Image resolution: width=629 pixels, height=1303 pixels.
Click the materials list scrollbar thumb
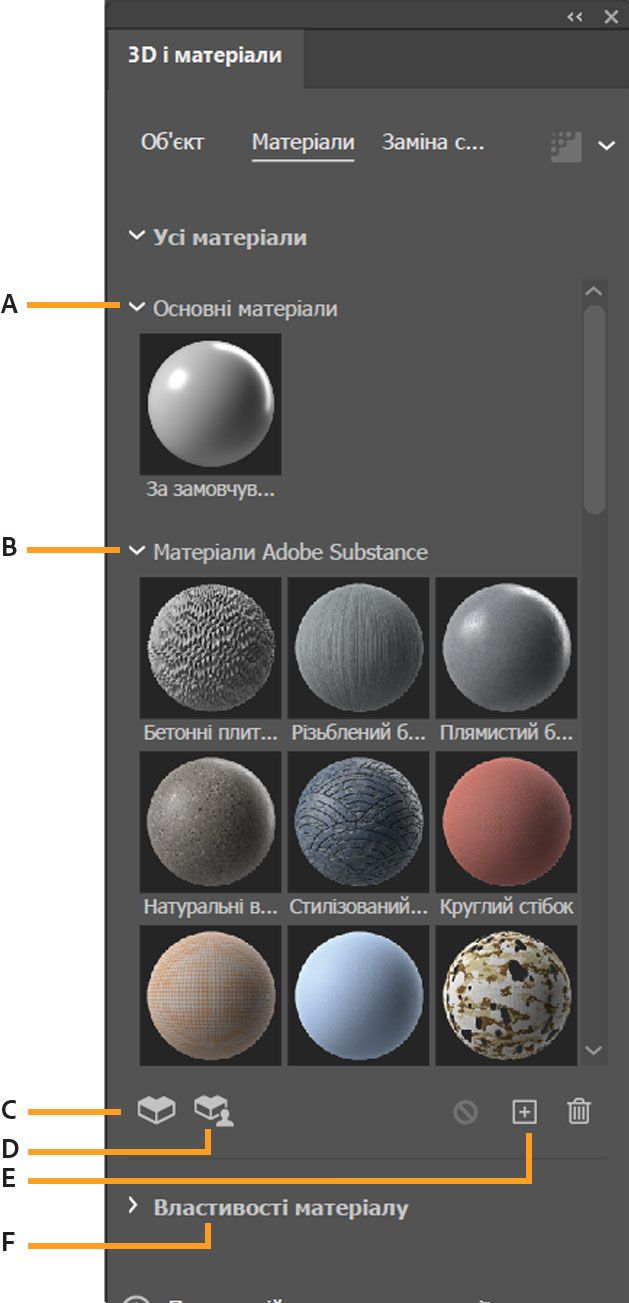tap(594, 410)
